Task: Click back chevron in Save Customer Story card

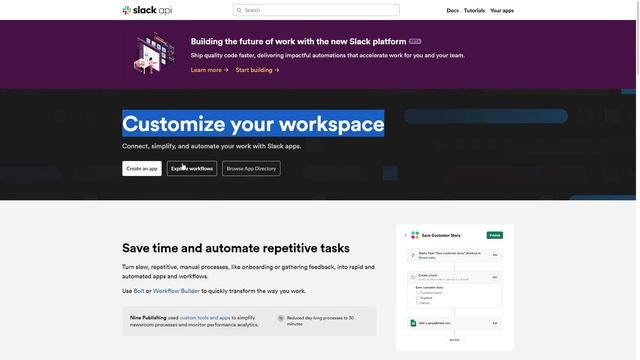Action: [405, 235]
